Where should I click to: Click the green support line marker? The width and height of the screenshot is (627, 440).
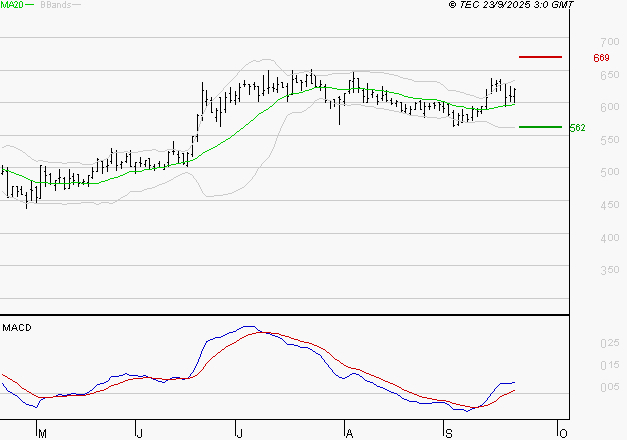[540, 127]
